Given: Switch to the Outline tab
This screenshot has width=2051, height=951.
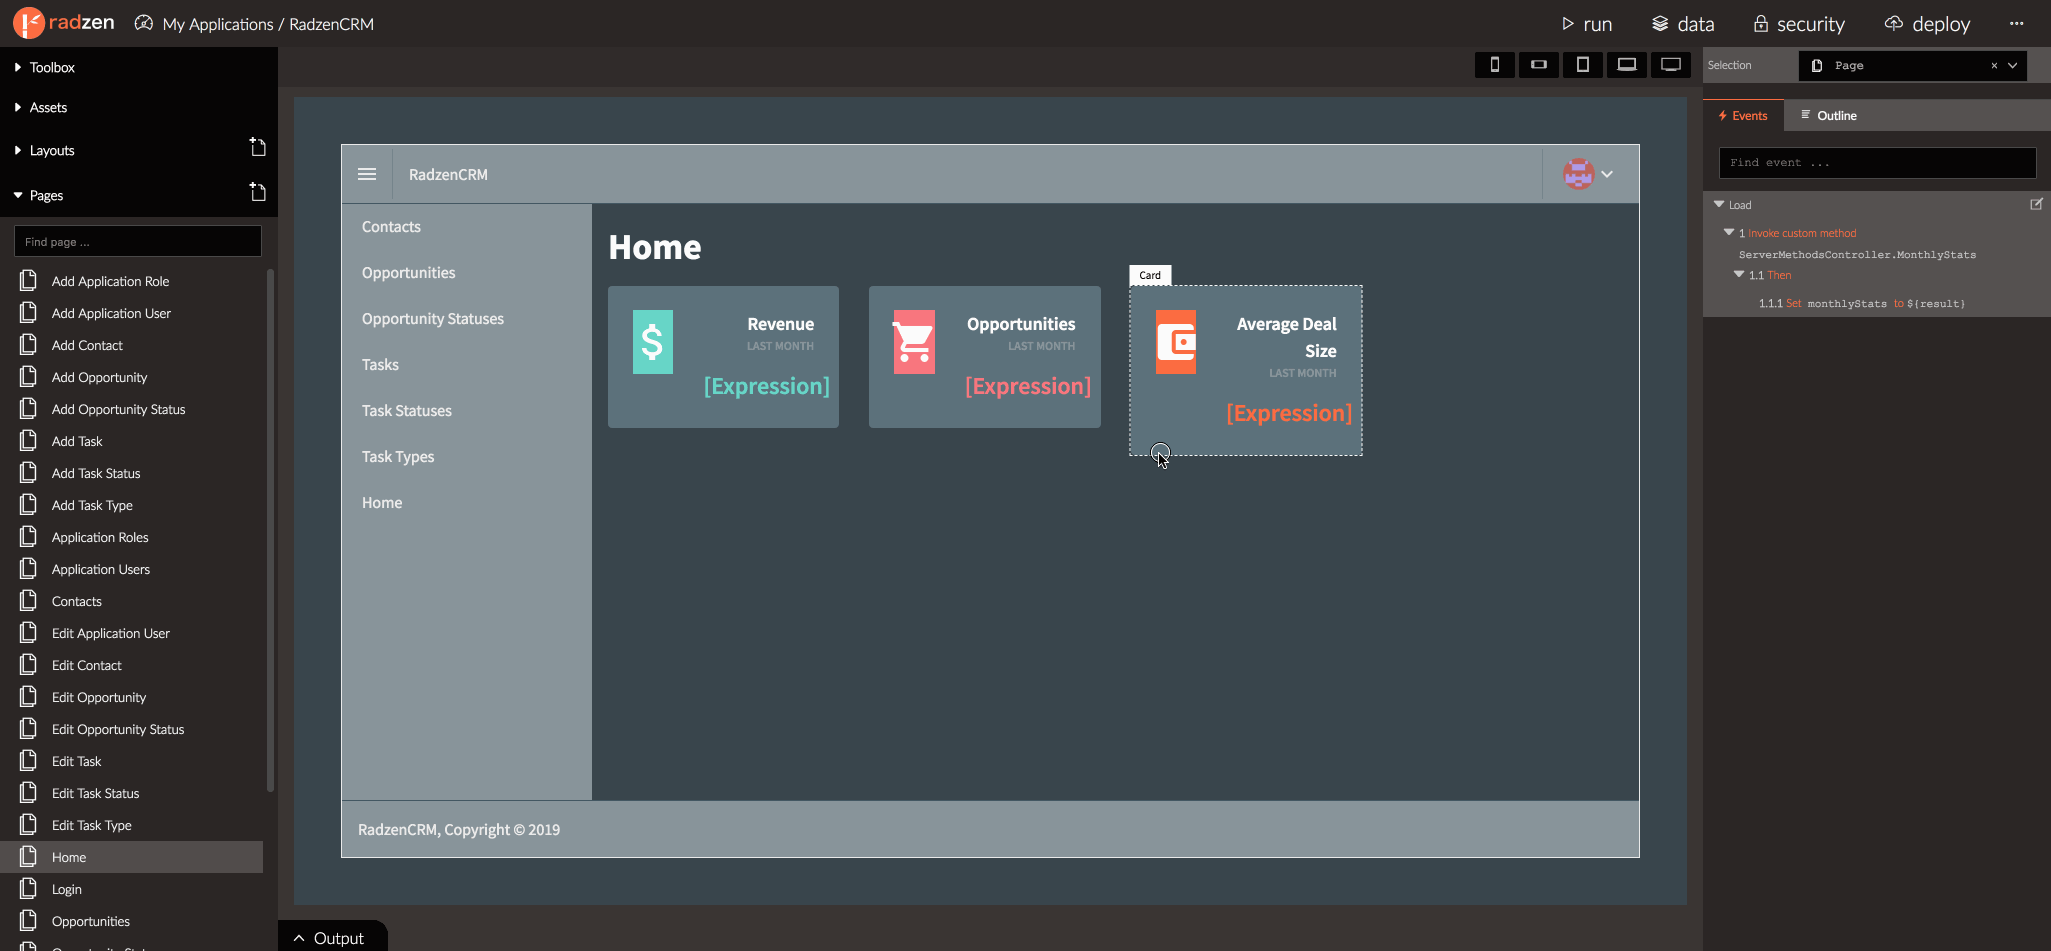Looking at the screenshot, I should point(1829,116).
